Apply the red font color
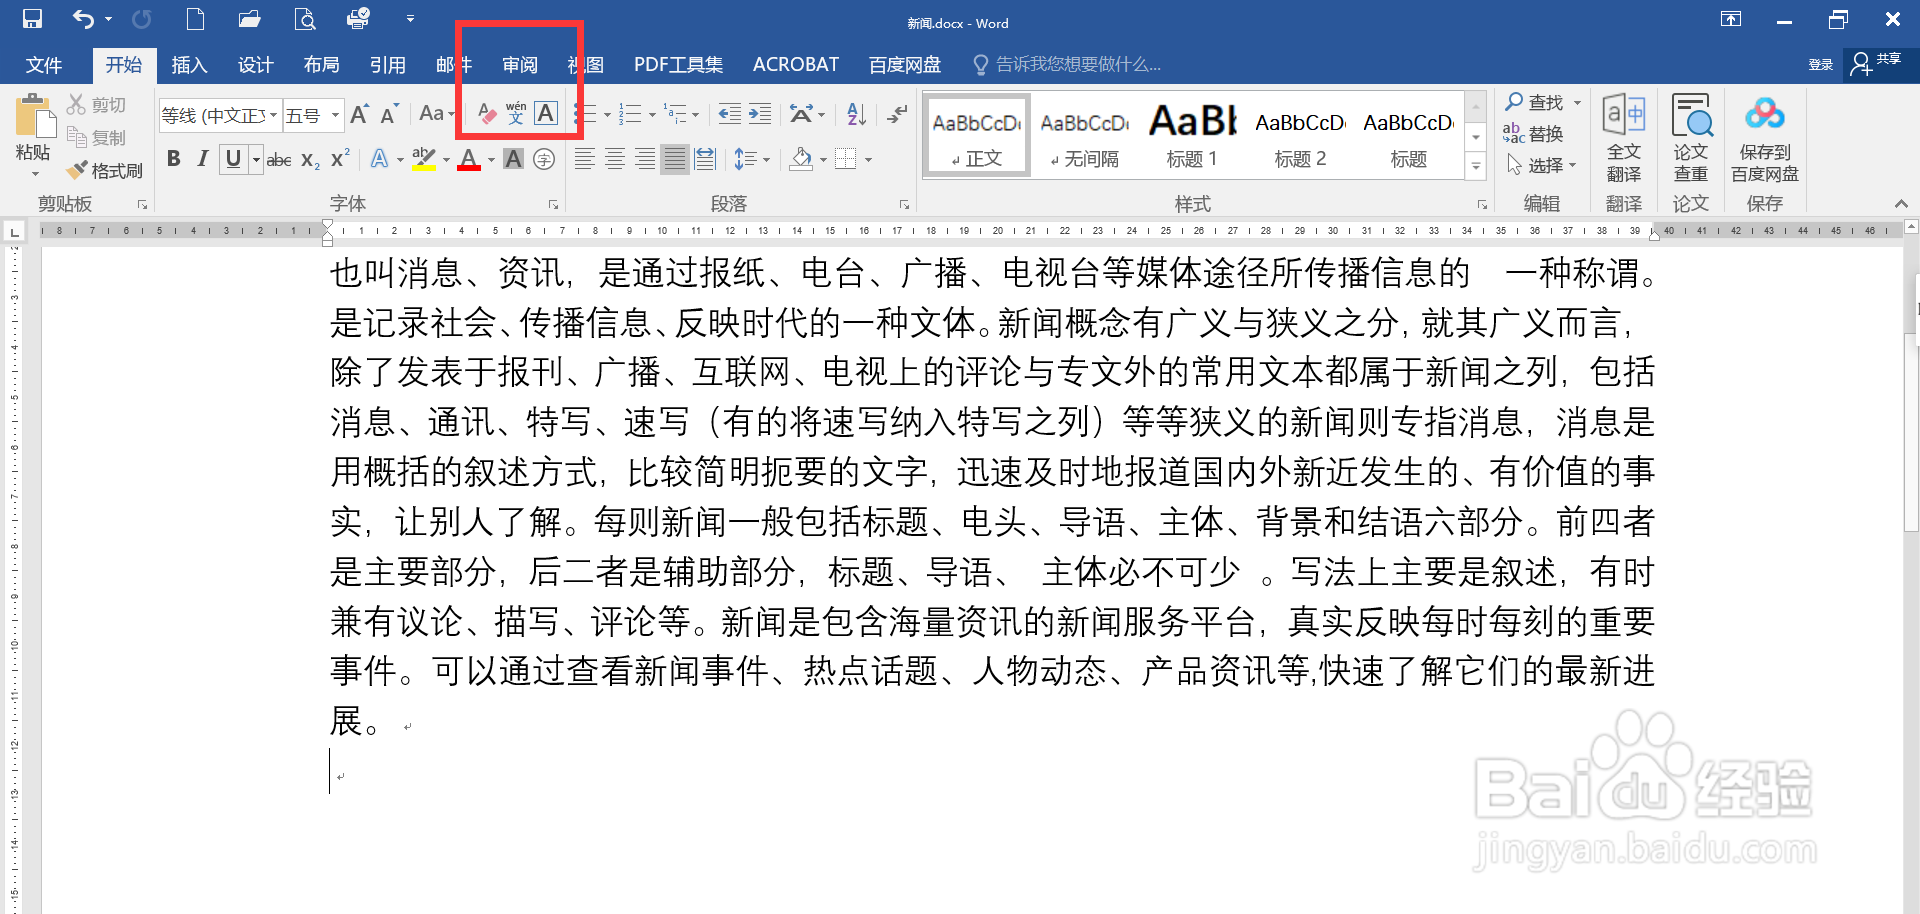This screenshot has height=914, width=1920. pos(469,159)
